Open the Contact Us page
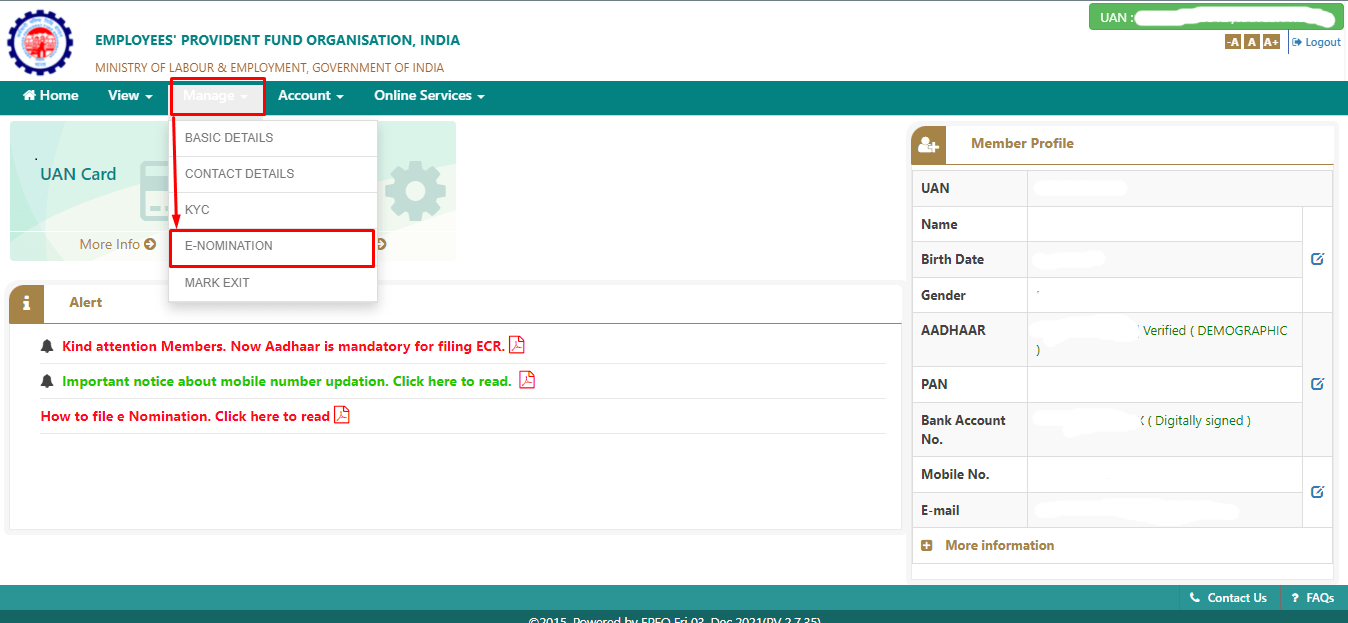The height and width of the screenshot is (623, 1348). [x=1228, y=597]
